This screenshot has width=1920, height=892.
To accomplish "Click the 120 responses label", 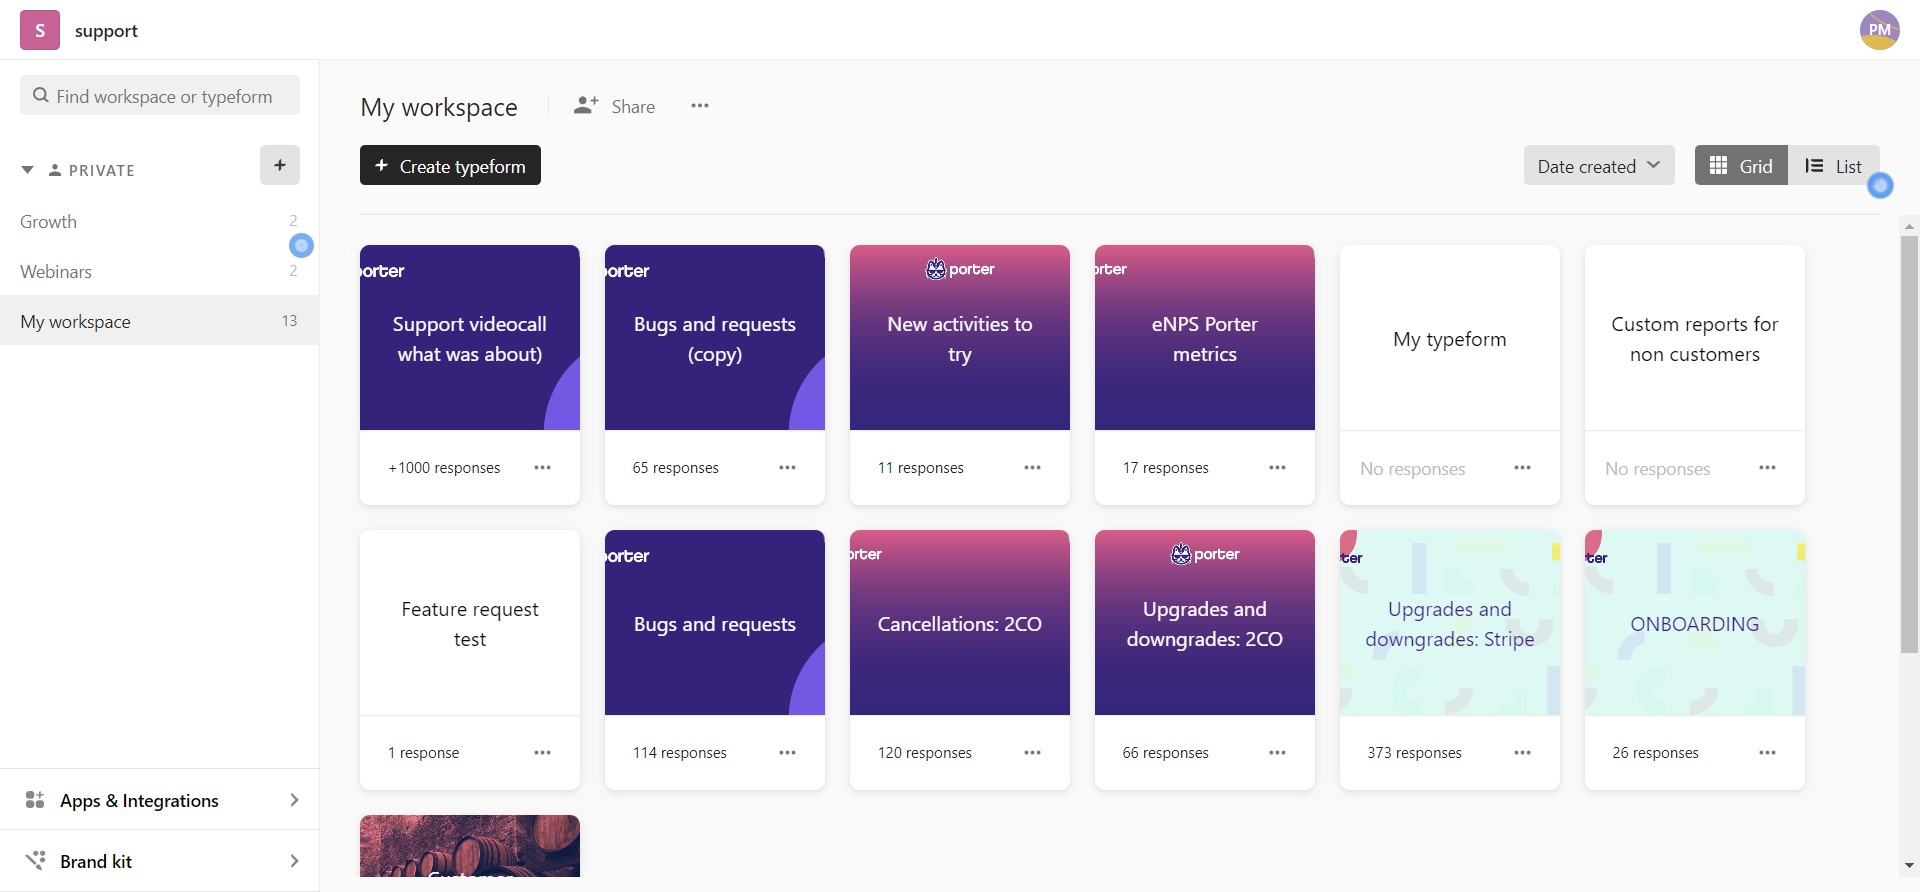I will [925, 753].
